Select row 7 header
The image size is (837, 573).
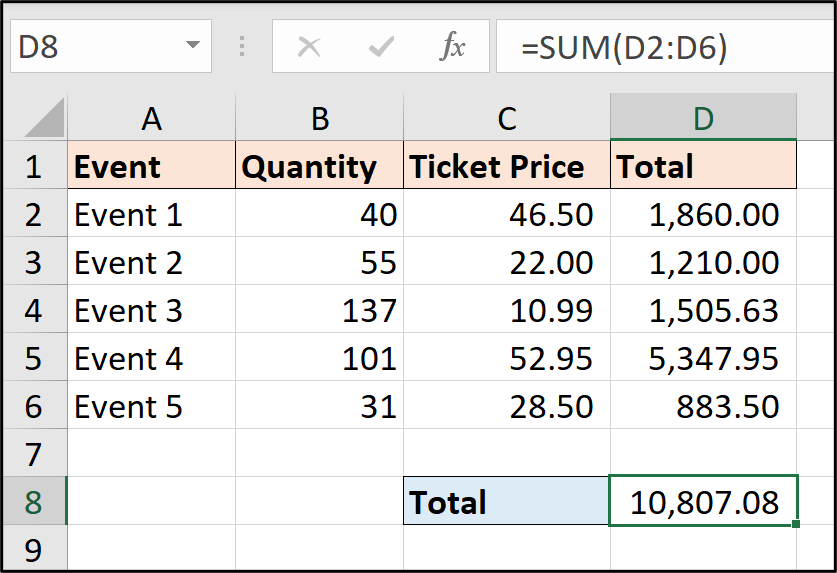click(34, 453)
